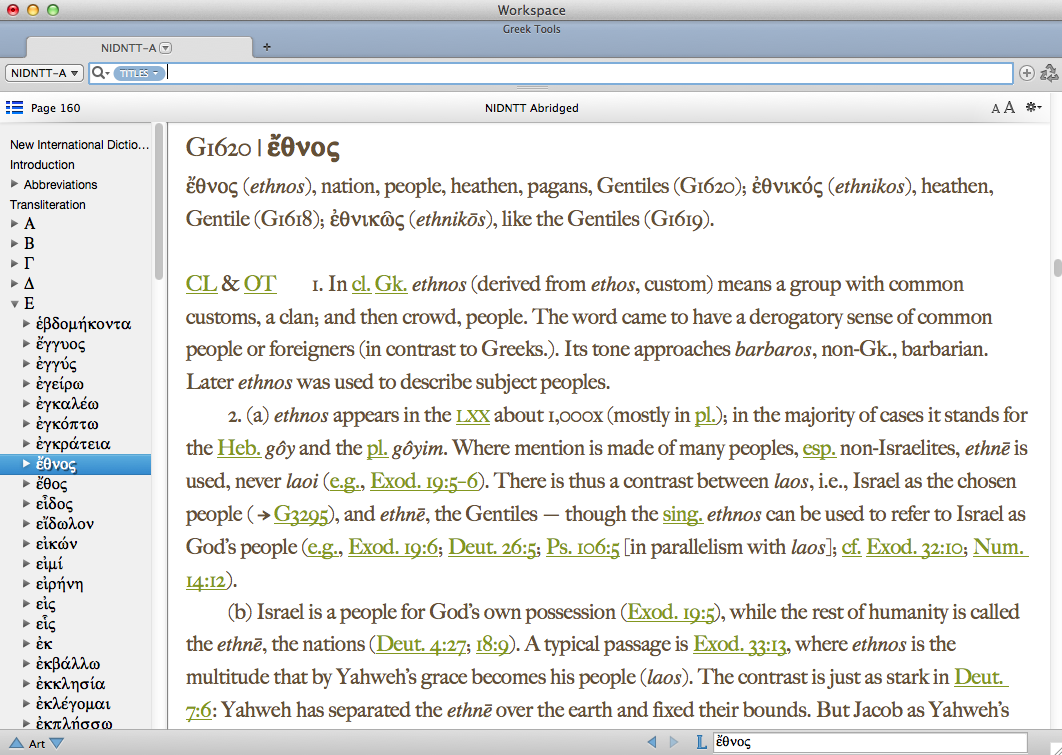Go to next article with down triangle
Screen dimensions: 1062x755
tap(58, 743)
